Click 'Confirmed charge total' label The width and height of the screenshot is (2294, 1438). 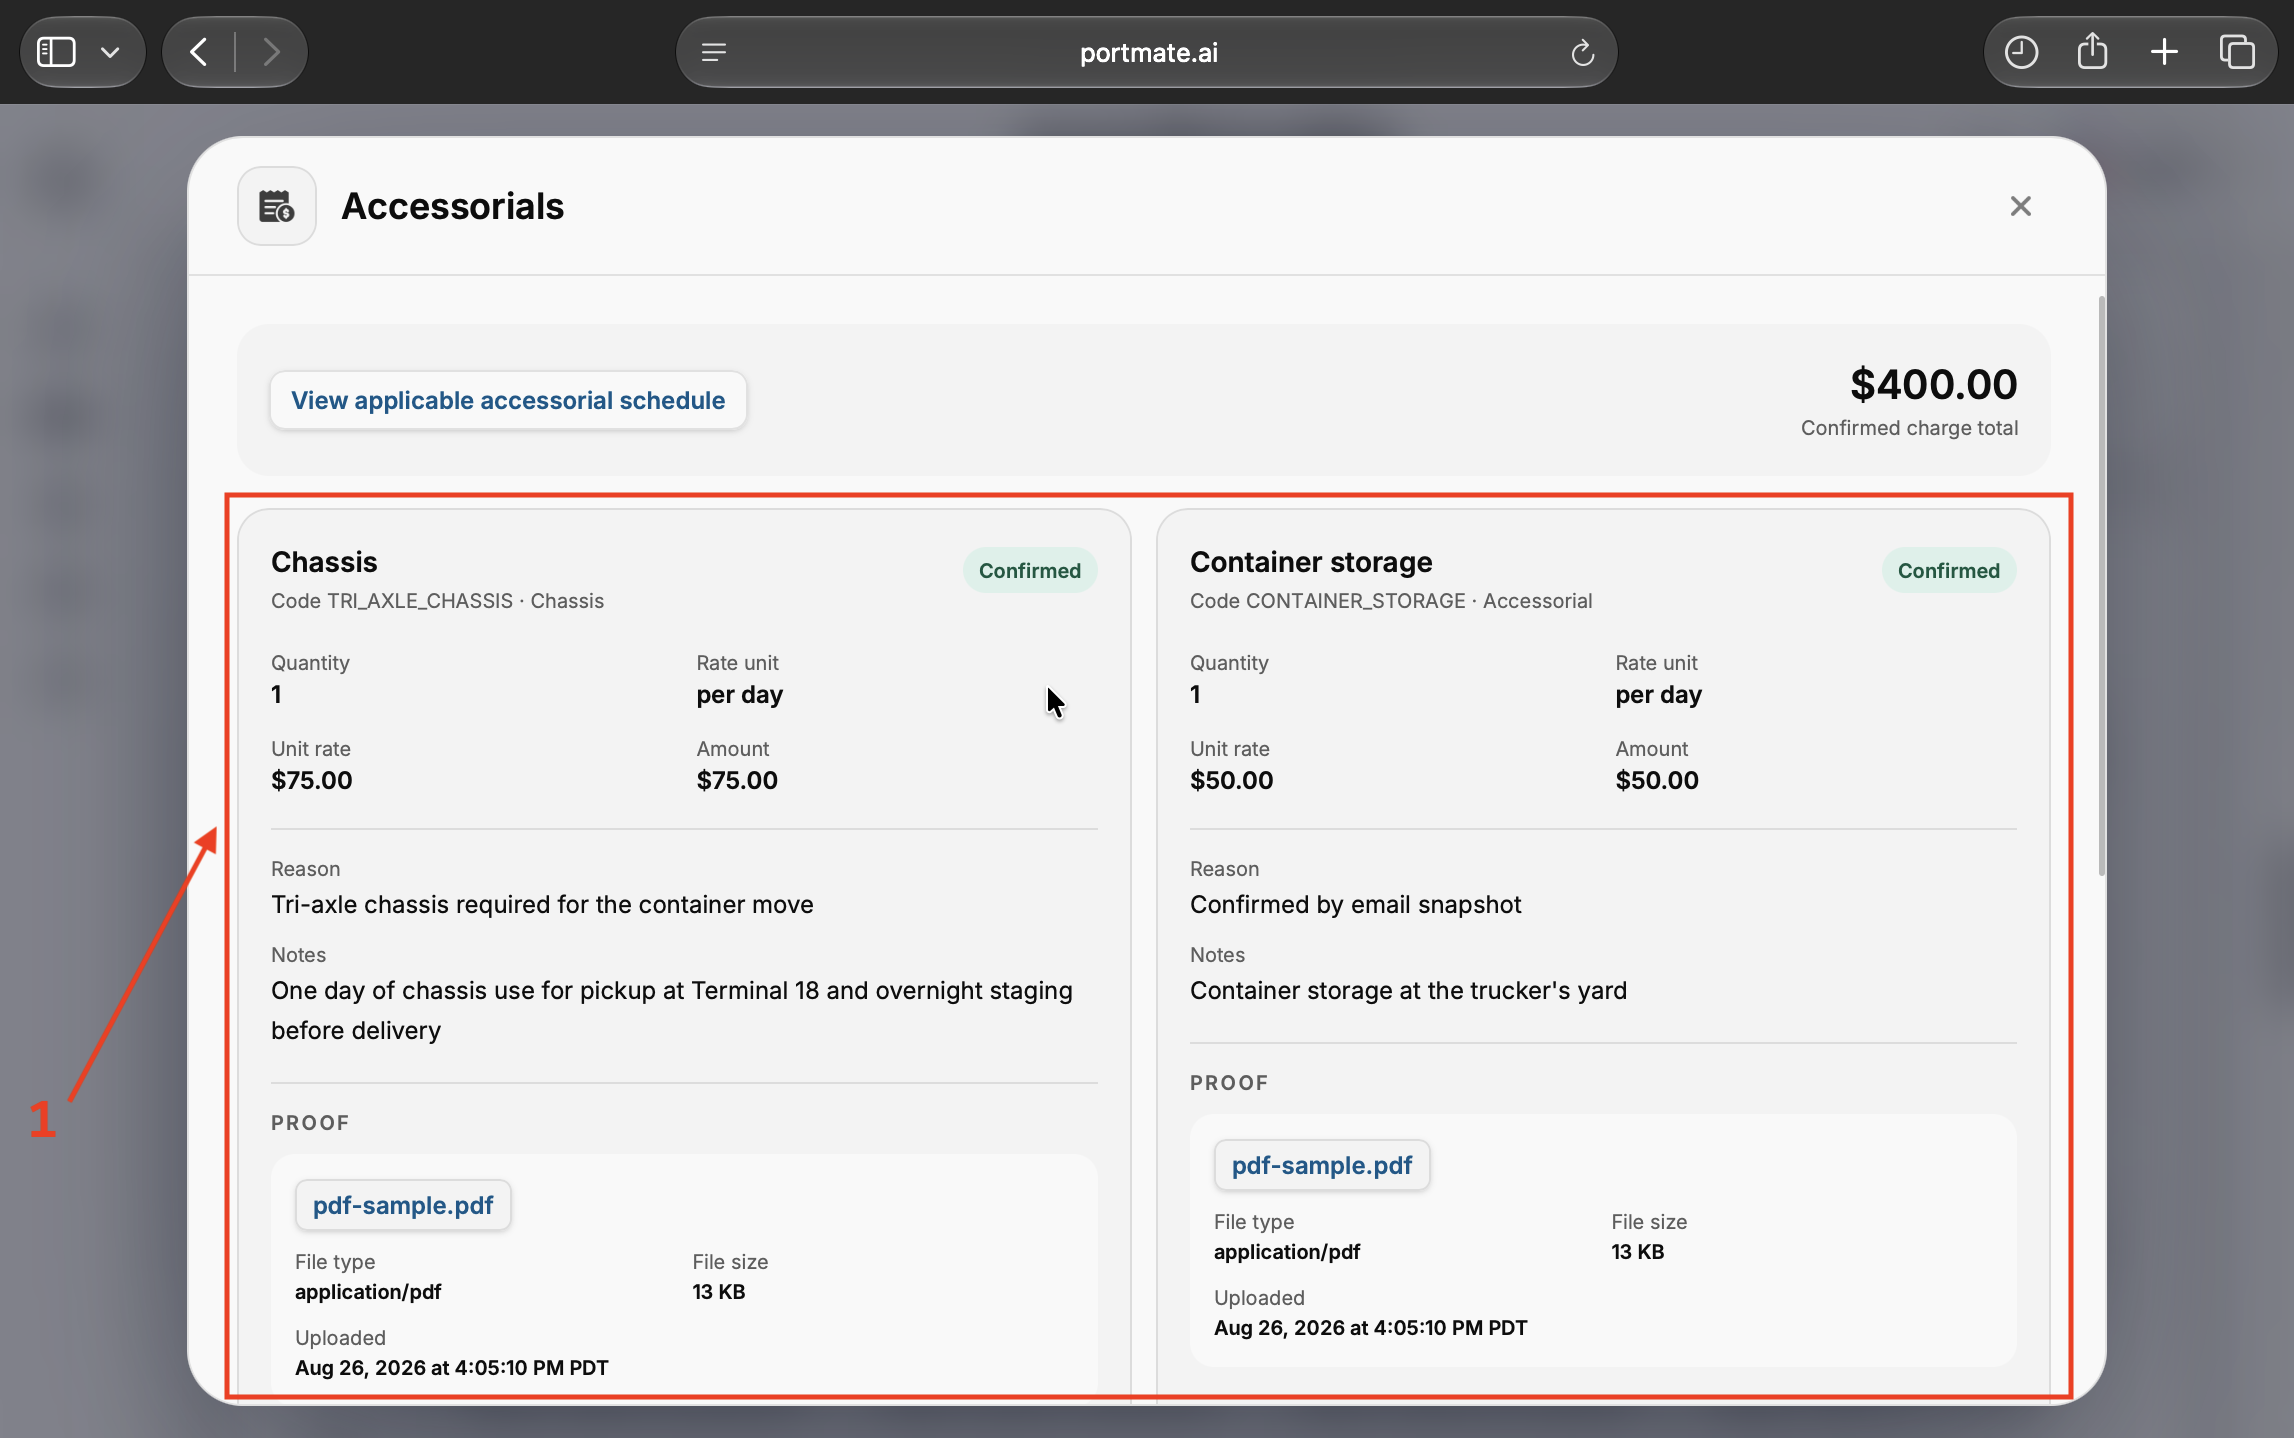tap(1909, 428)
